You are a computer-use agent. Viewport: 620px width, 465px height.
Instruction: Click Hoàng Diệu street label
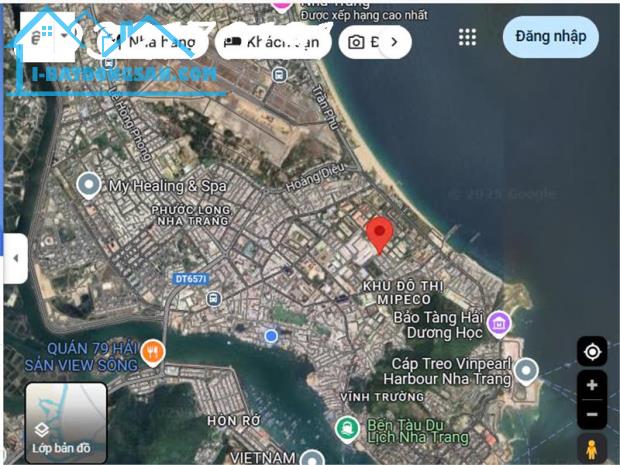(x=315, y=178)
